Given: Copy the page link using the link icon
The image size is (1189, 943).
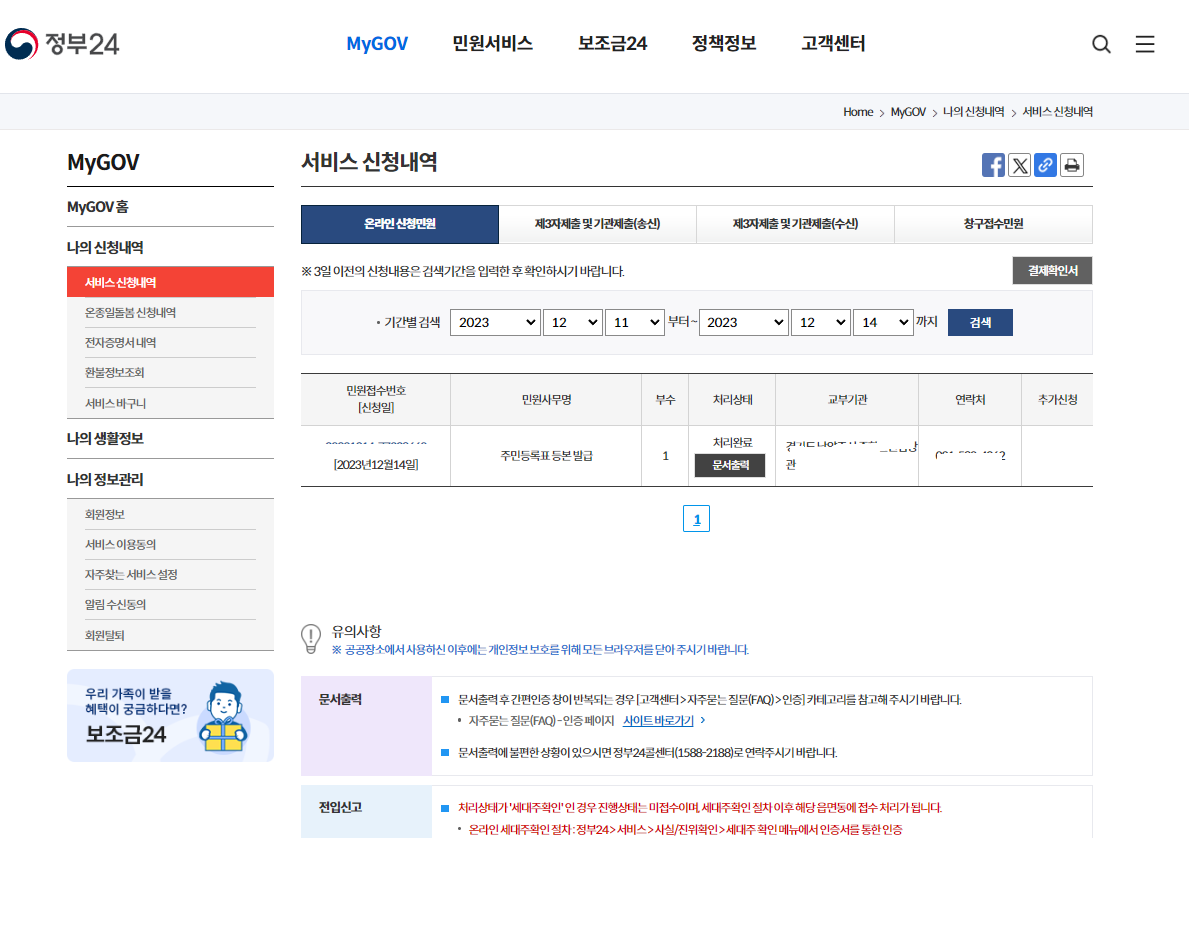Looking at the screenshot, I should (1045, 165).
